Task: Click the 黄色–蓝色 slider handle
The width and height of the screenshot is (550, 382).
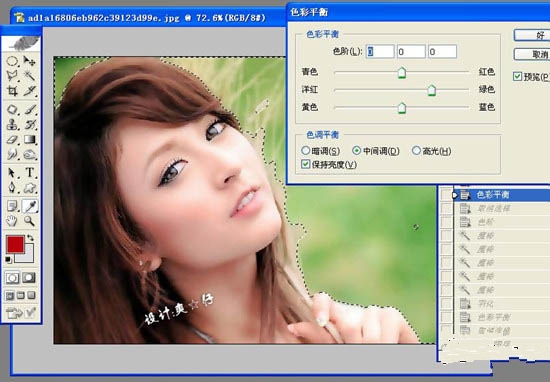Action: coord(402,108)
